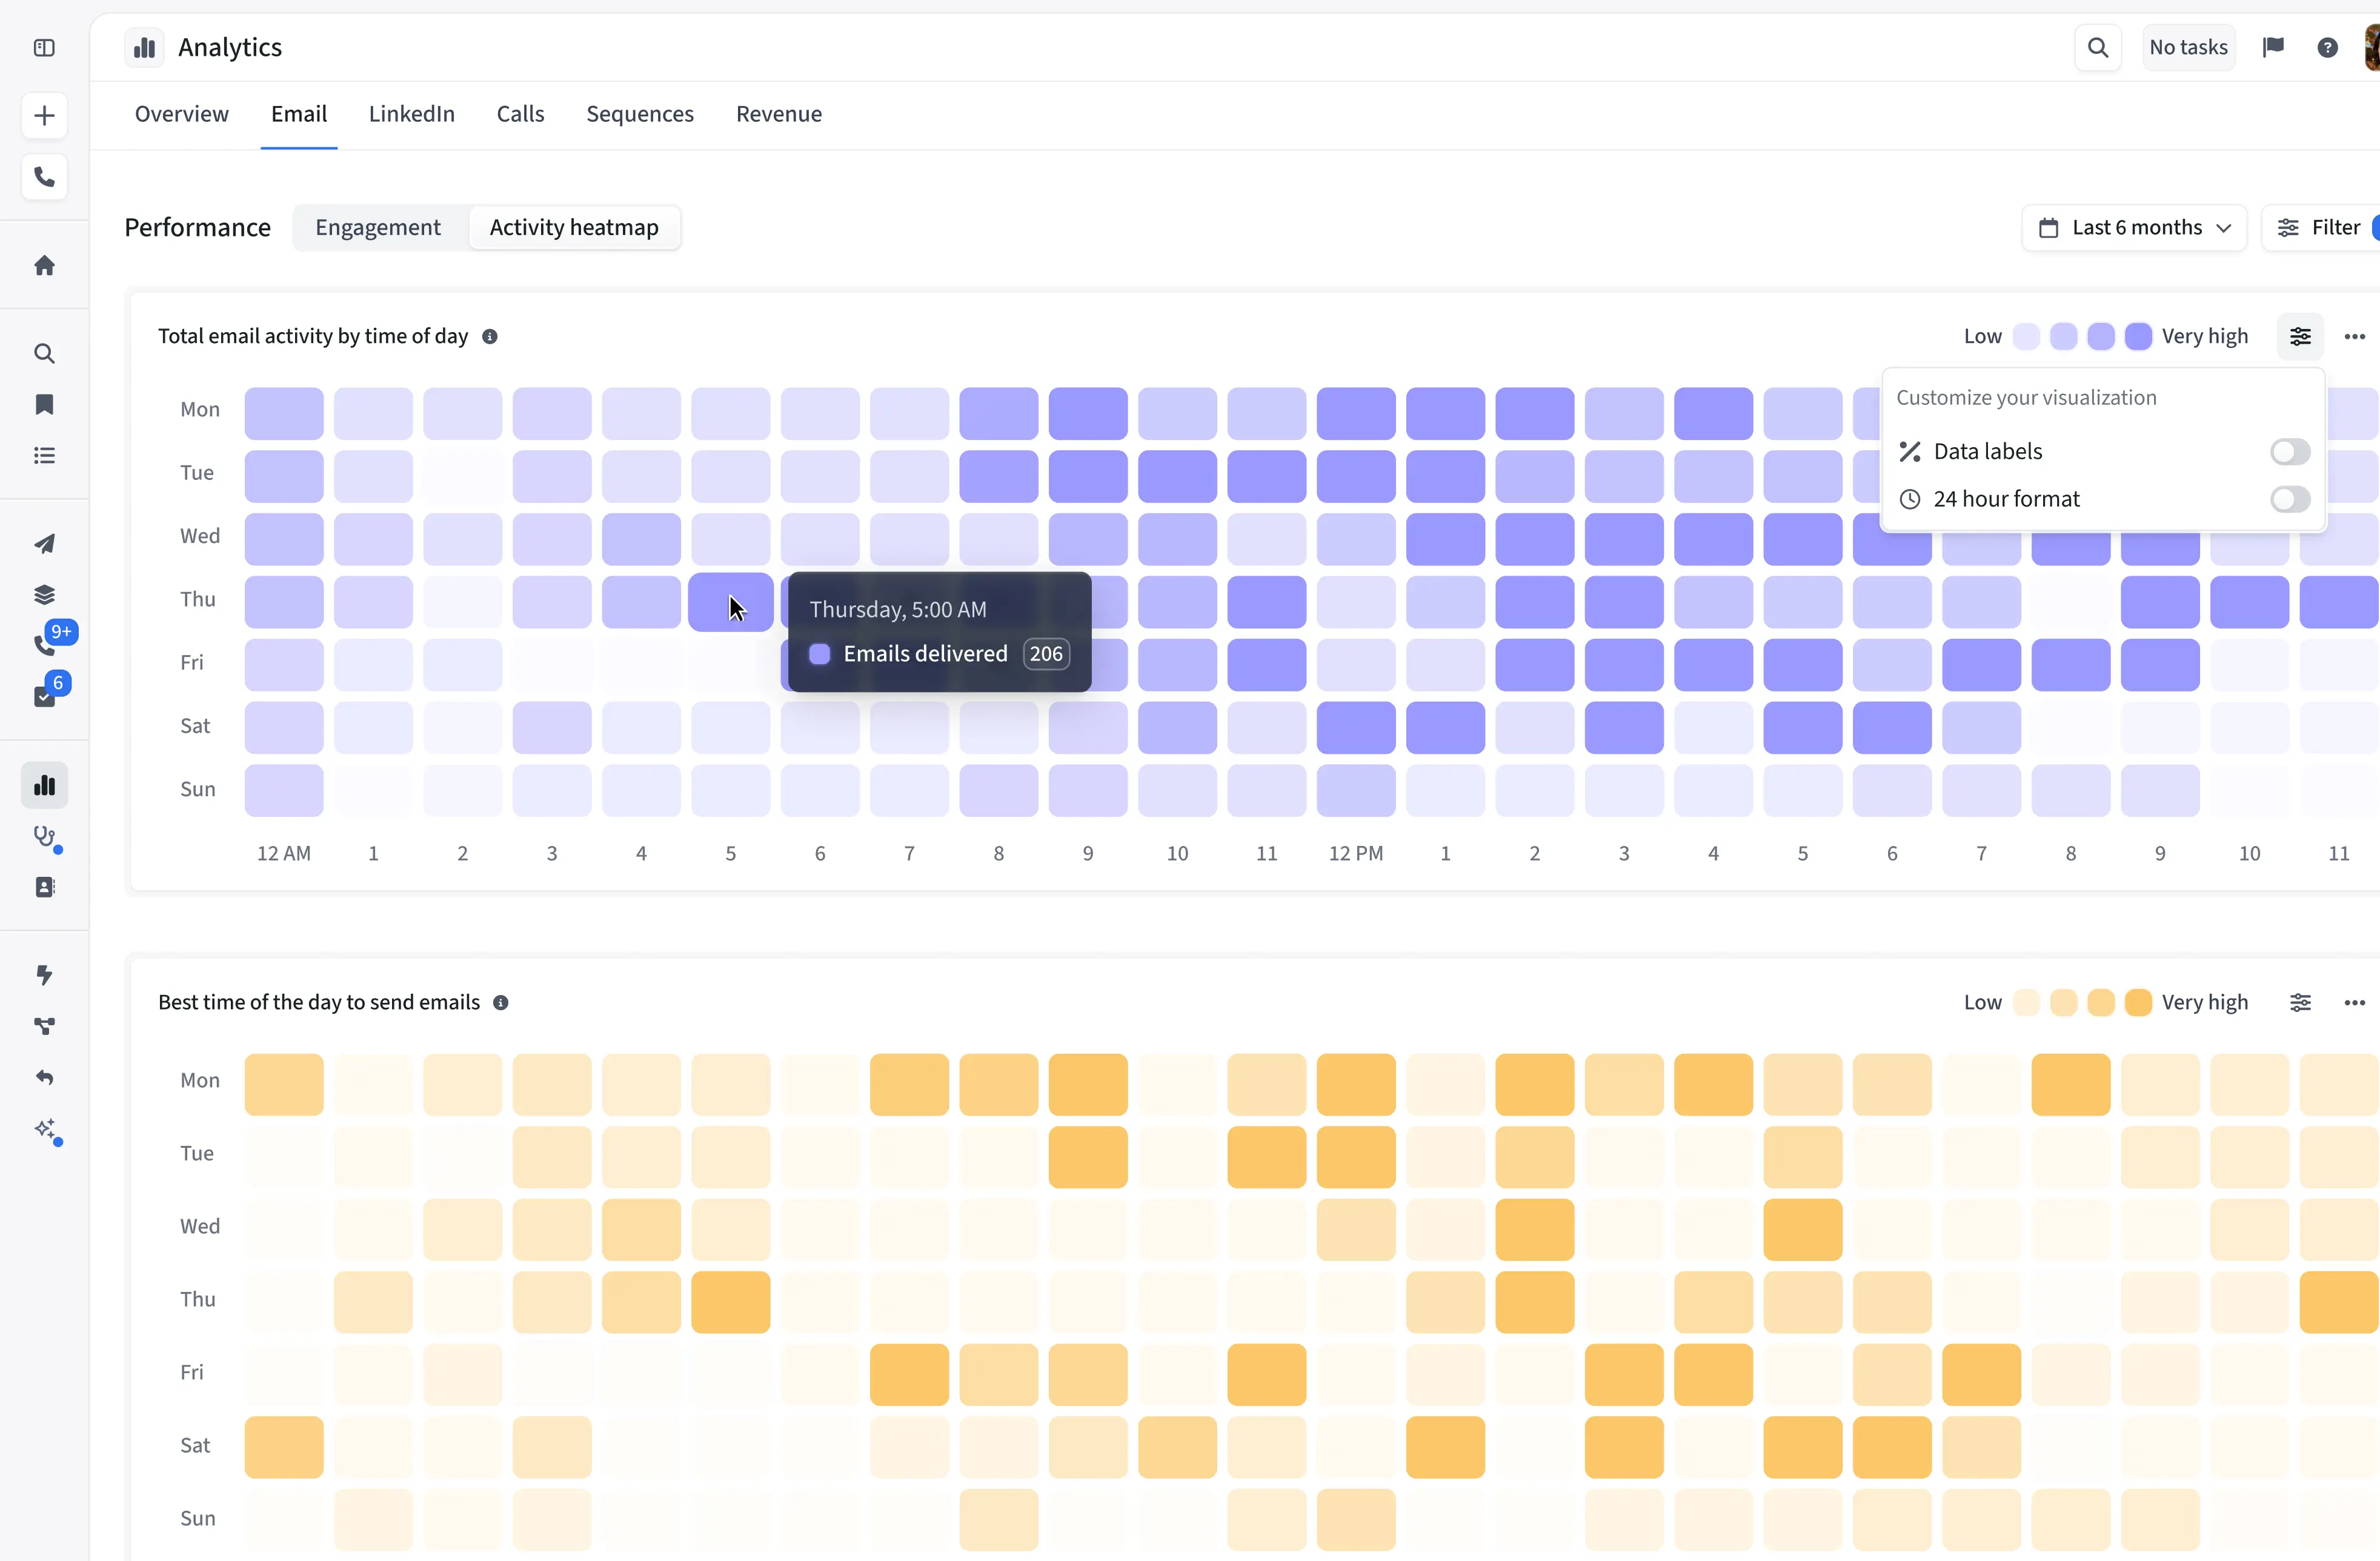This screenshot has height=1561, width=2380.
Task: Click the phone dialer icon in sidebar
Action: [44, 177]
